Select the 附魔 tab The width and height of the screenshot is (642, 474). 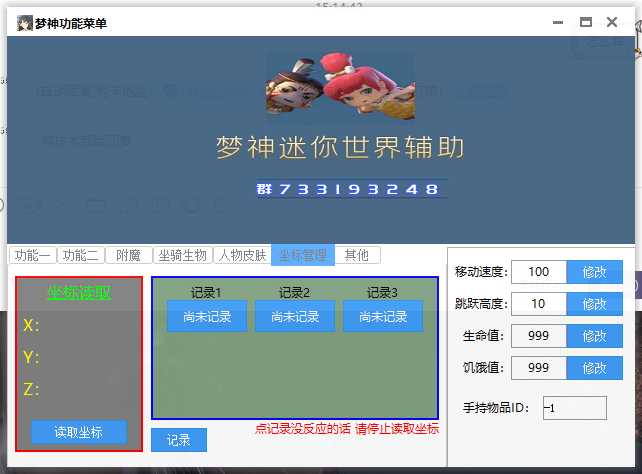point(129,255)
